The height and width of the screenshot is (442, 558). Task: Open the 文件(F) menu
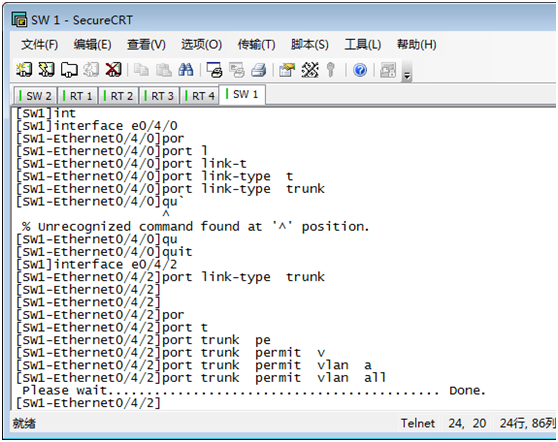pyautogui.click(x=40, y=44)
